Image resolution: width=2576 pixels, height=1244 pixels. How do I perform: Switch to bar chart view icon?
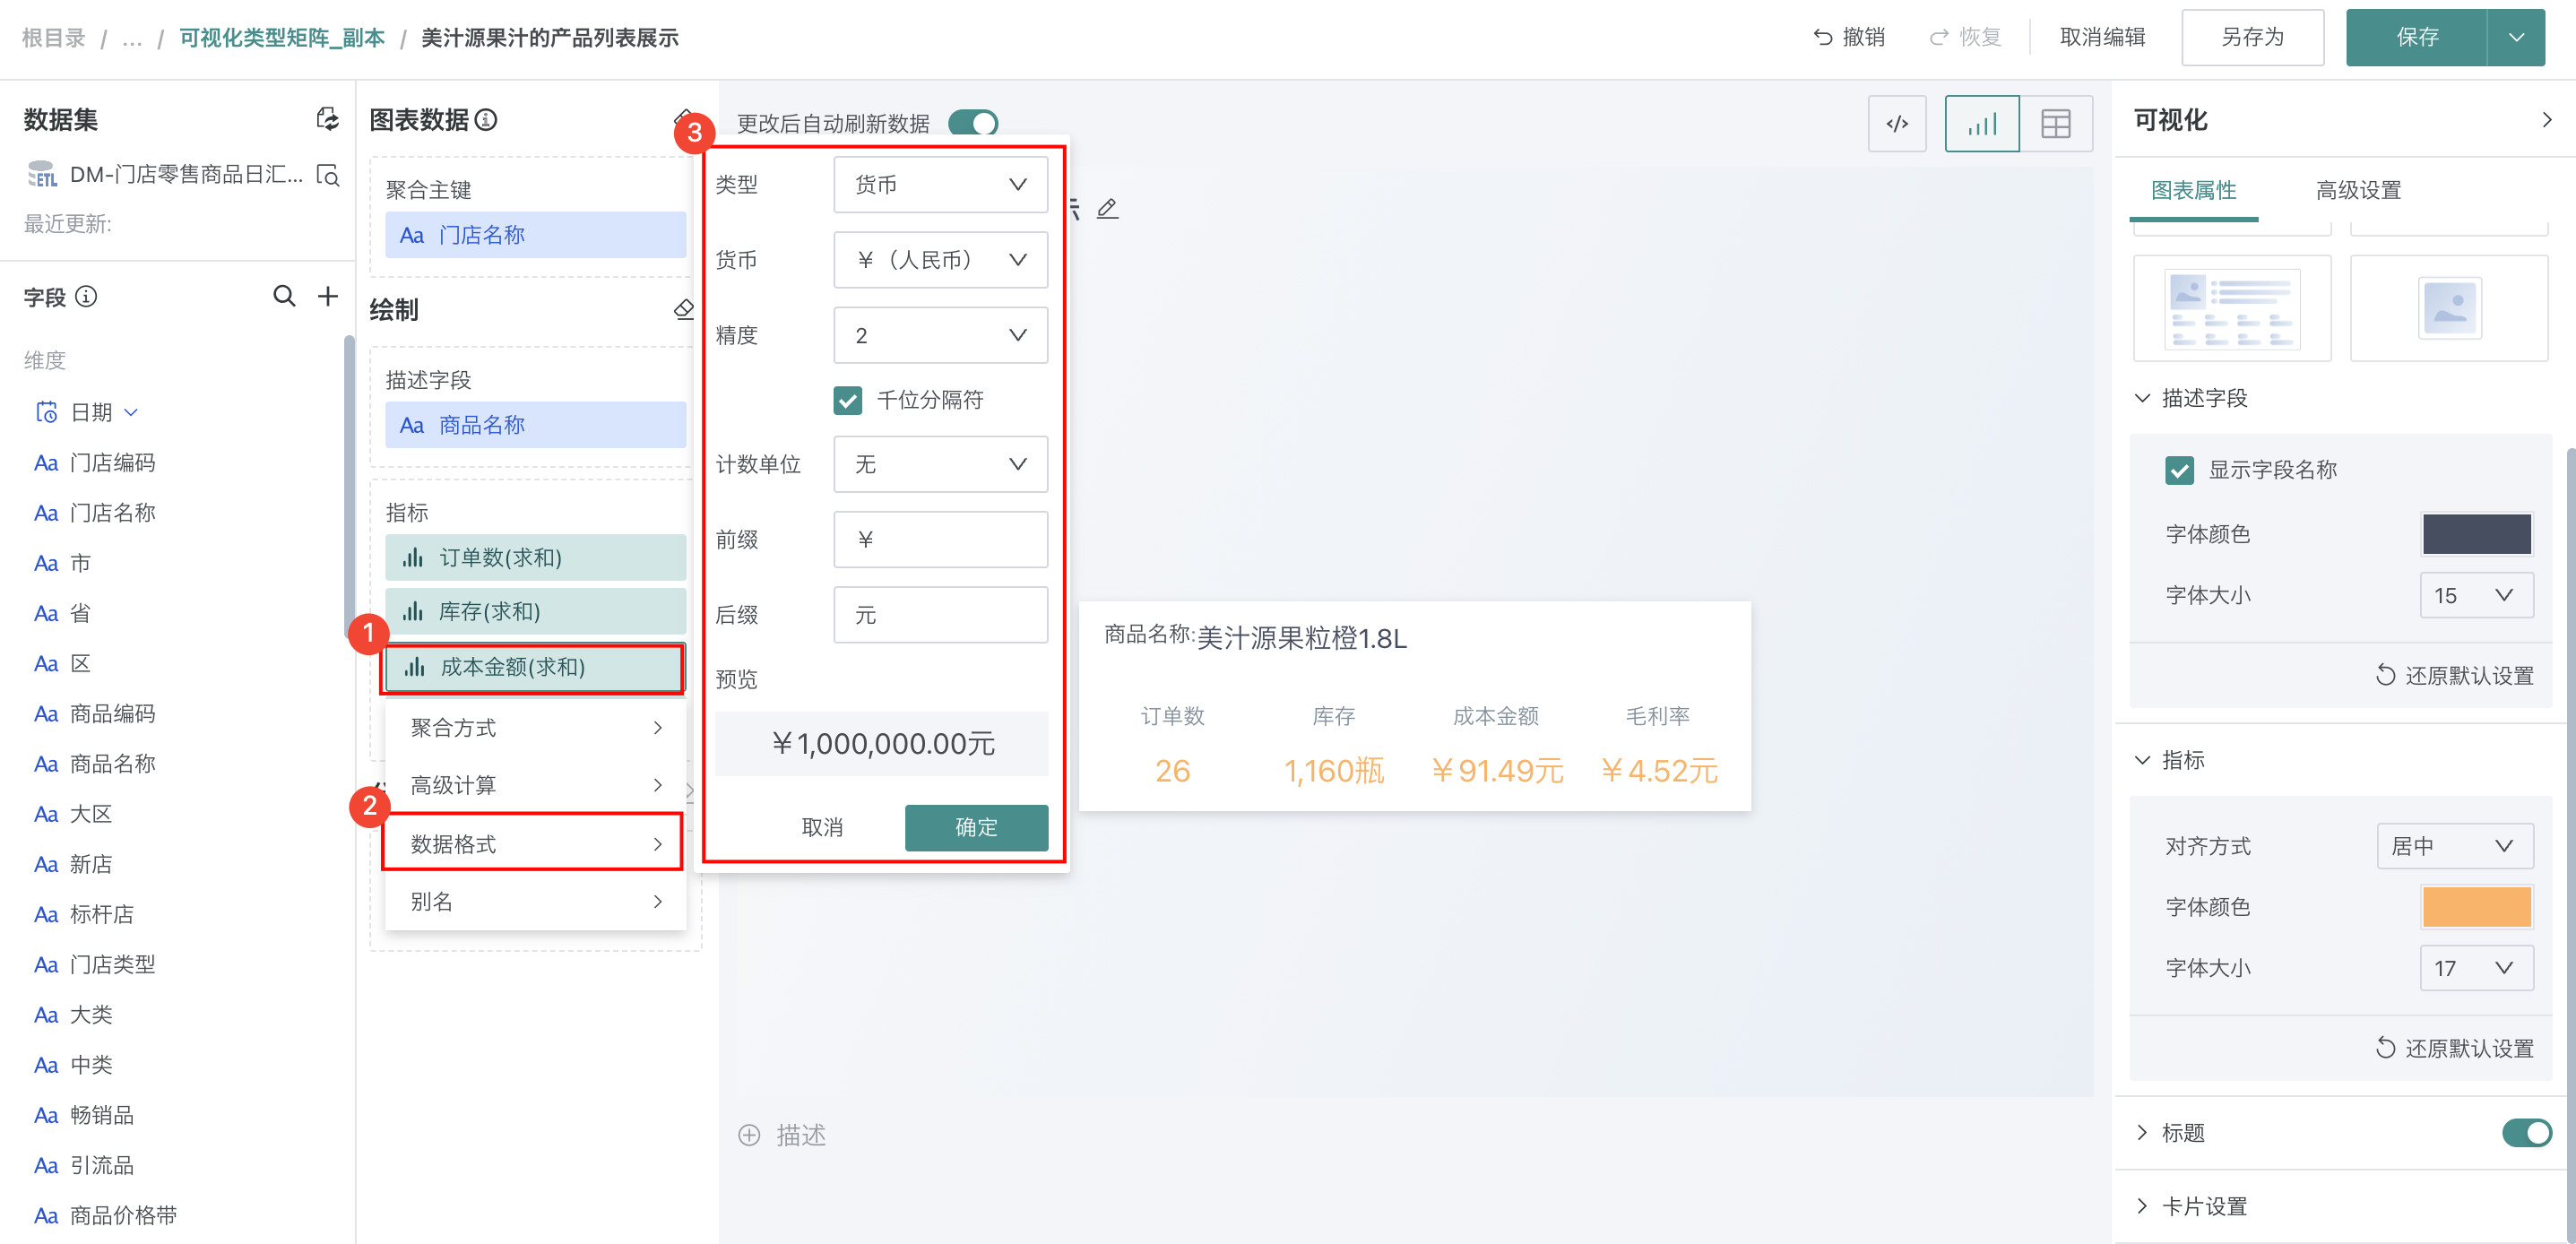[x=1981, y=124]
